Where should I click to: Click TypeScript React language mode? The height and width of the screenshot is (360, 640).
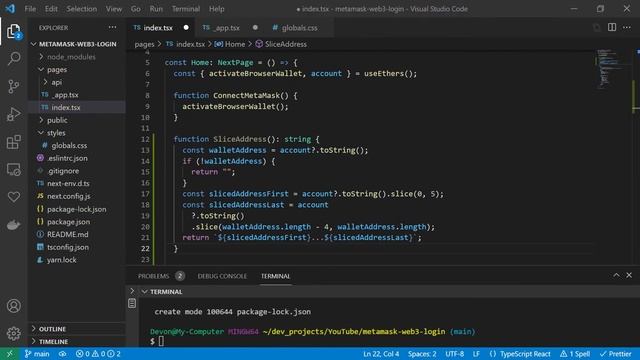[525, 354]
